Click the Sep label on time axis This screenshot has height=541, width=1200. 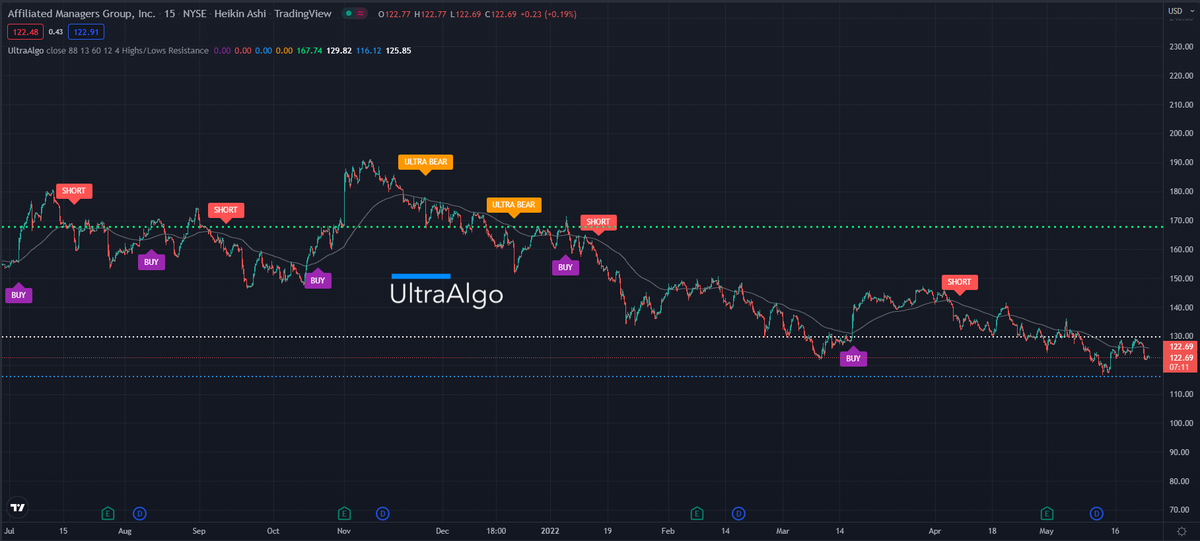click(198, 532)
